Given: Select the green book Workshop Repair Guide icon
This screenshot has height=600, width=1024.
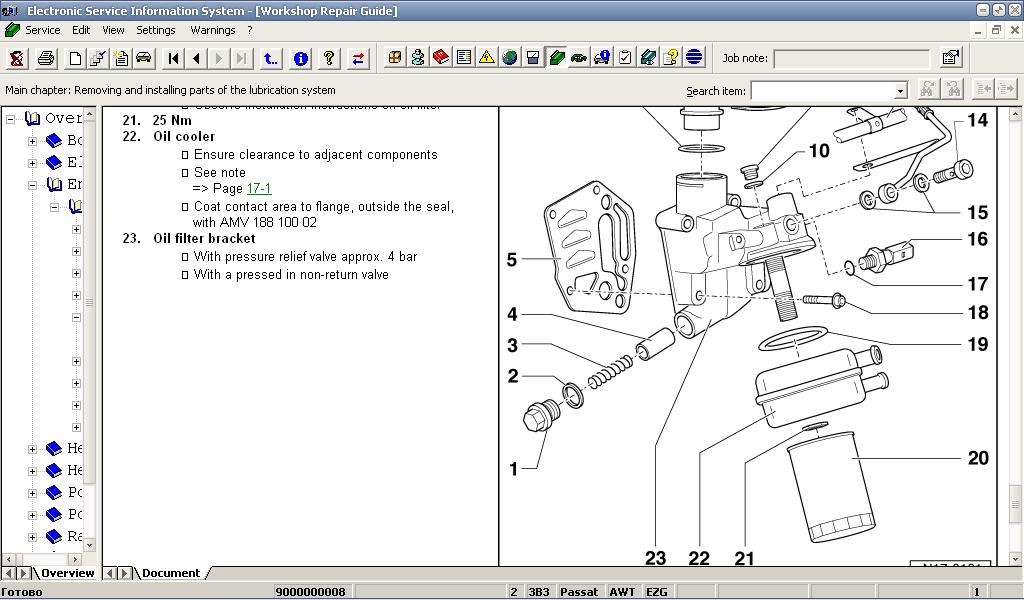Looking at the screenshot, I should tap(556, 58).
